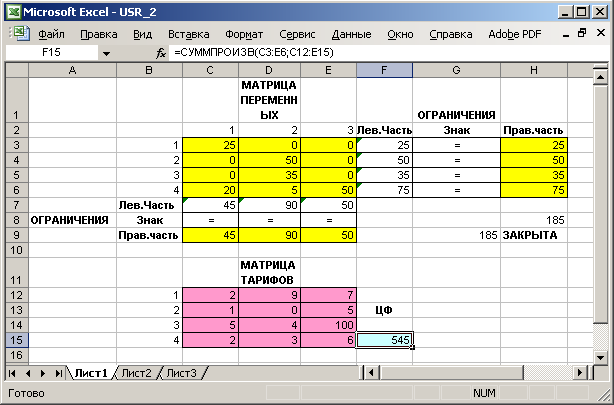
Task: Click the vertical scrollbar up arrow
Action: 601,76
